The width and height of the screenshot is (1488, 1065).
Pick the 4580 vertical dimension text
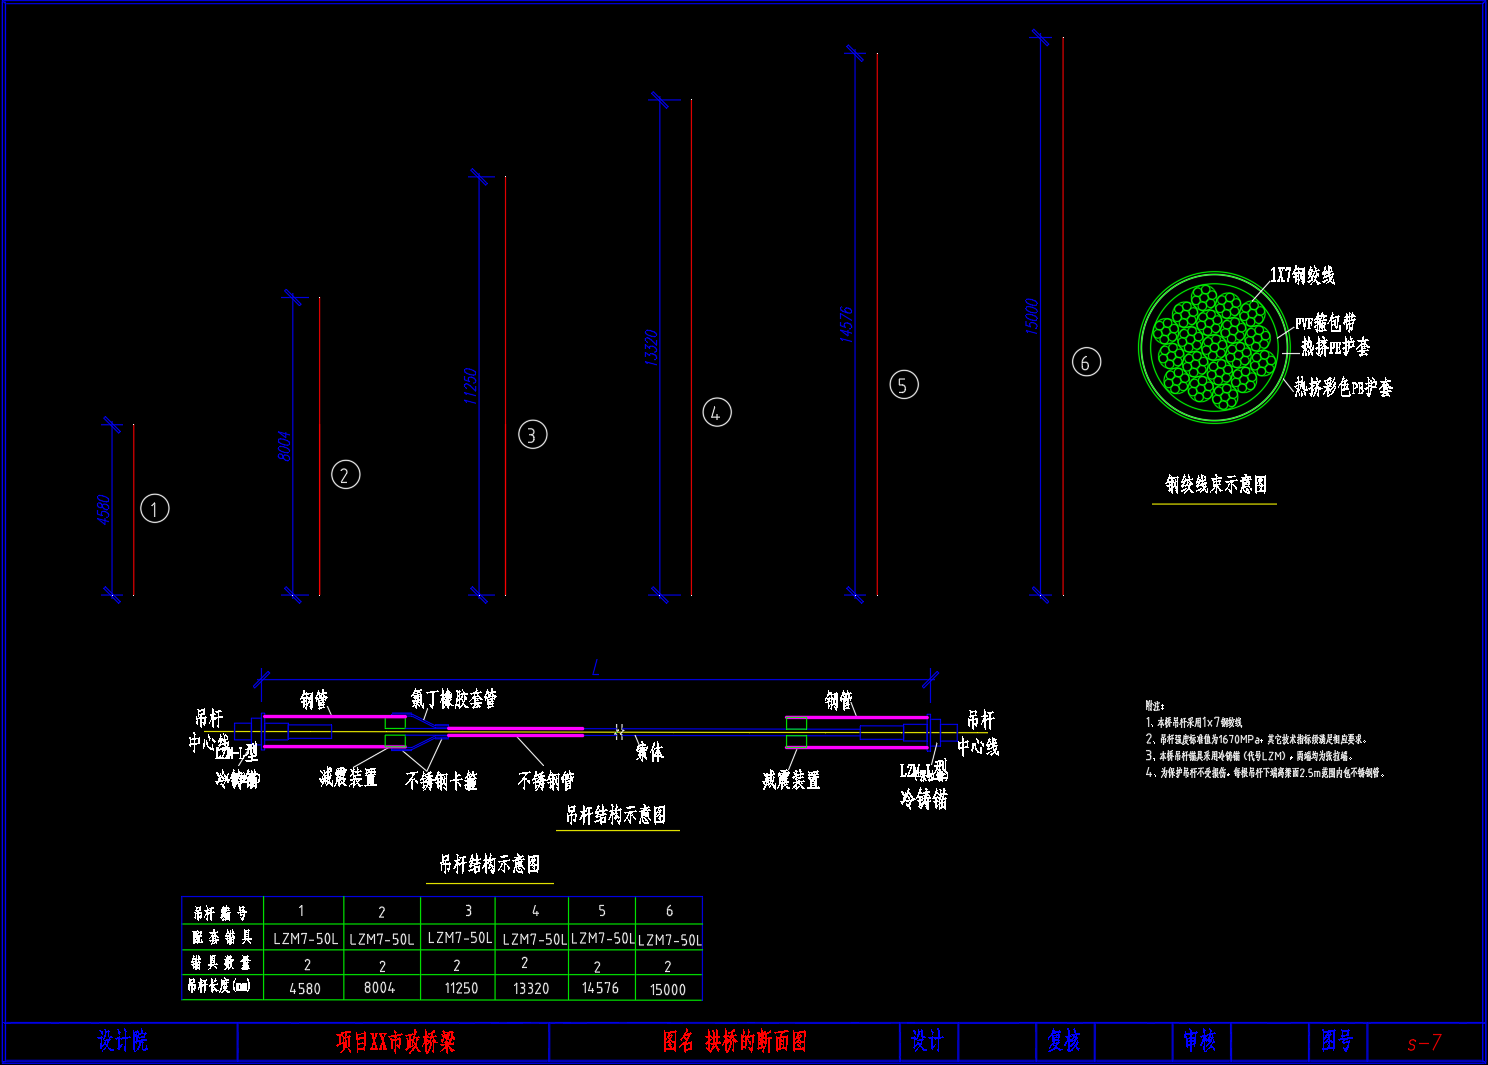[104, 510]
